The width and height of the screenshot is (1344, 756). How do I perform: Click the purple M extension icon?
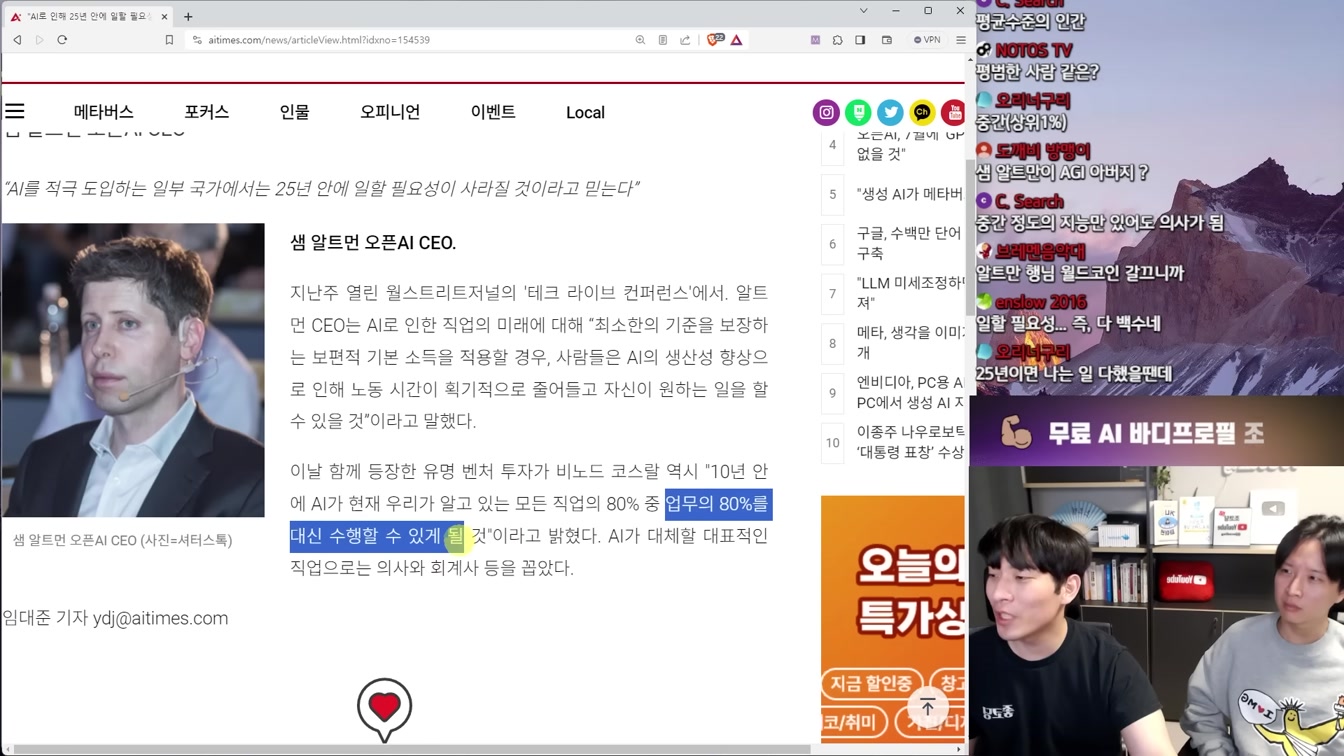[x=815, y=40]
